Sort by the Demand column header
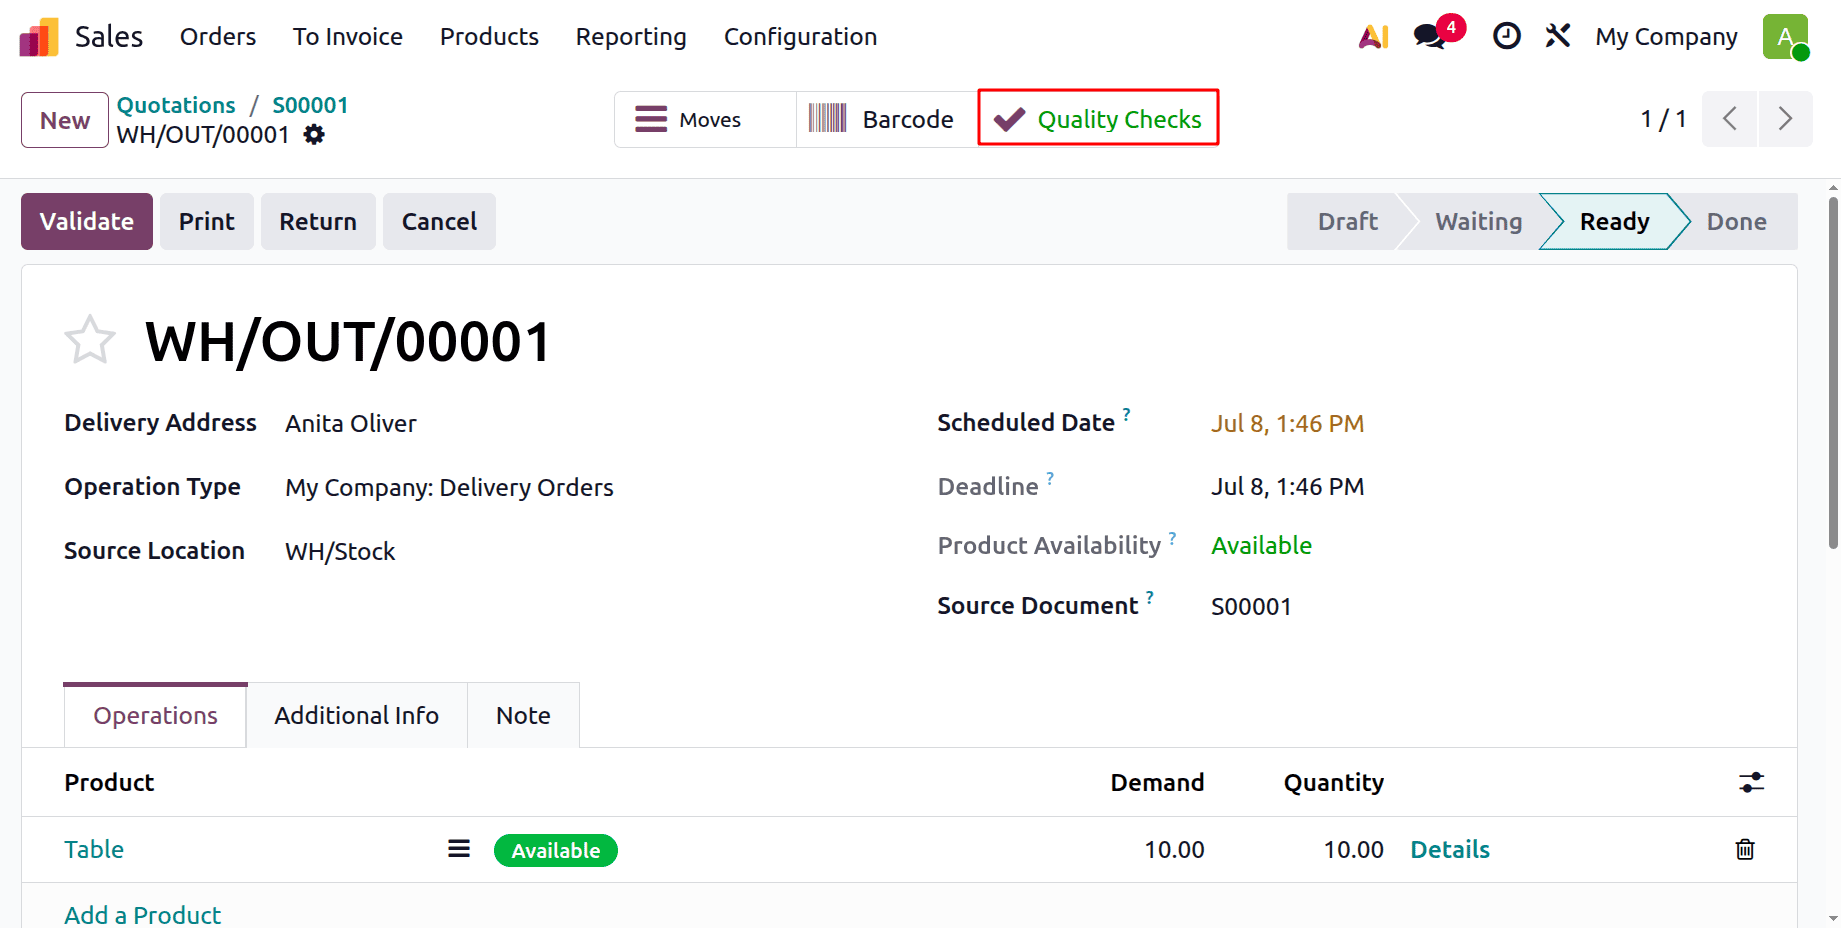 [x=1157, y=782]
